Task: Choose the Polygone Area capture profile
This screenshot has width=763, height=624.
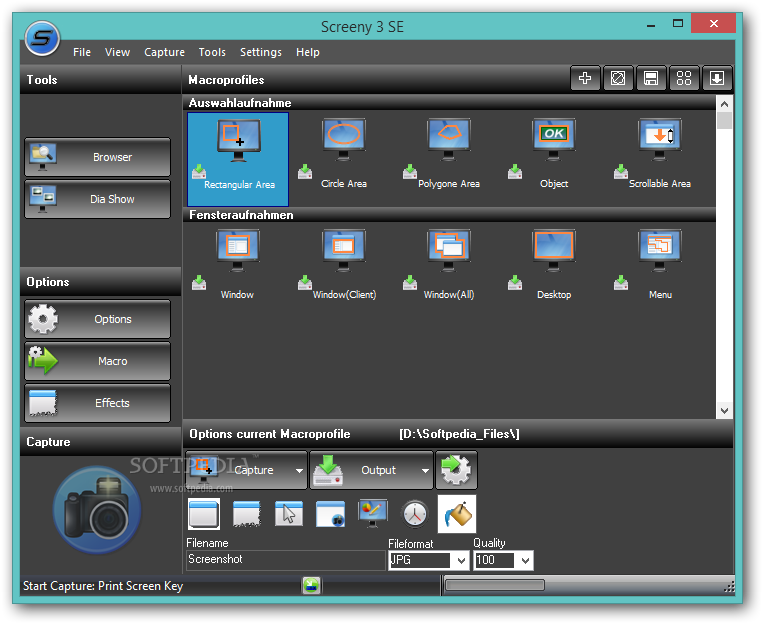Action: (x=449, y=154)
